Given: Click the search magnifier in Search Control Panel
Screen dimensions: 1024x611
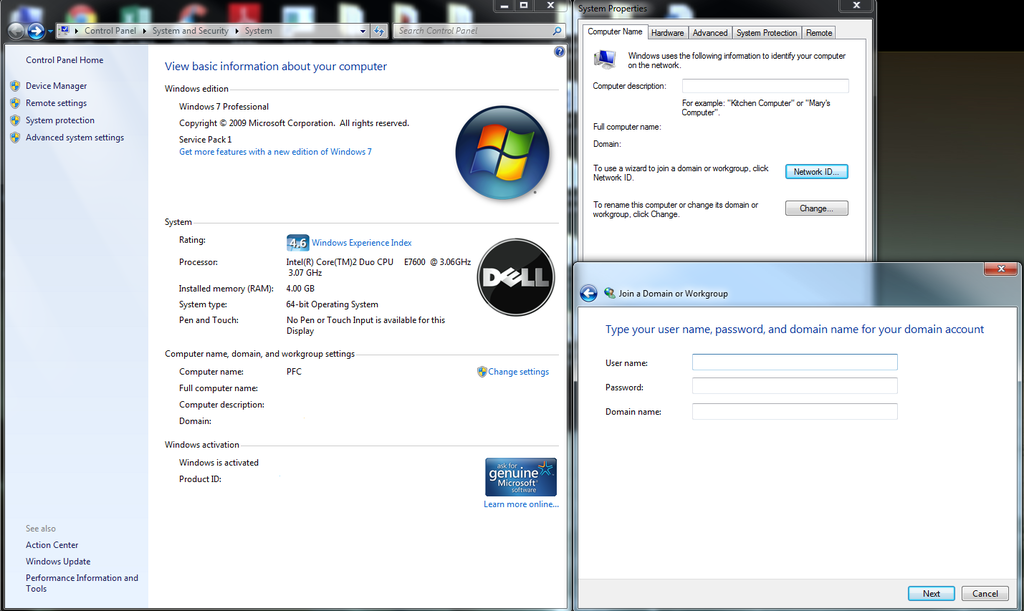Looking at the screenshot, I should pyautogui.click(x=555, y=31).
